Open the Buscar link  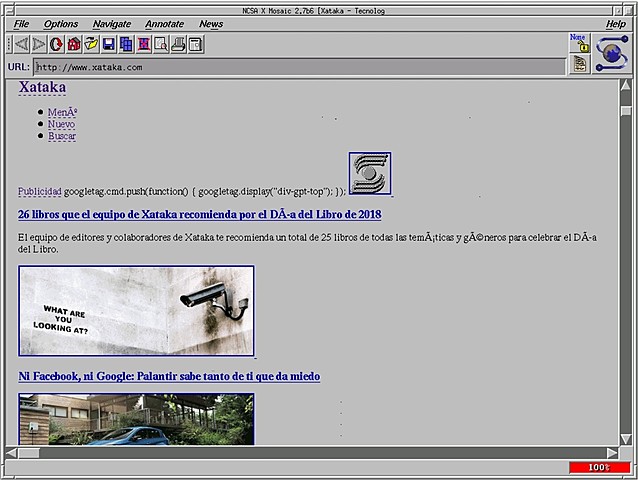click(x=62, y=136)
